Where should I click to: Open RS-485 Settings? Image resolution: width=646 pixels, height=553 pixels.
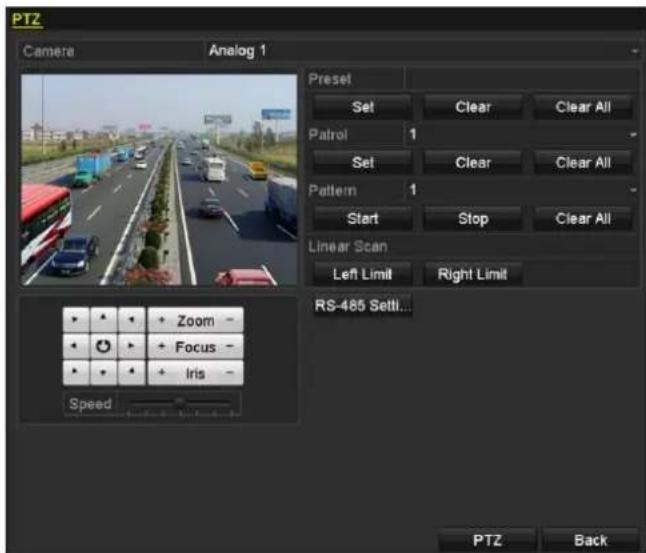point(363,306)
